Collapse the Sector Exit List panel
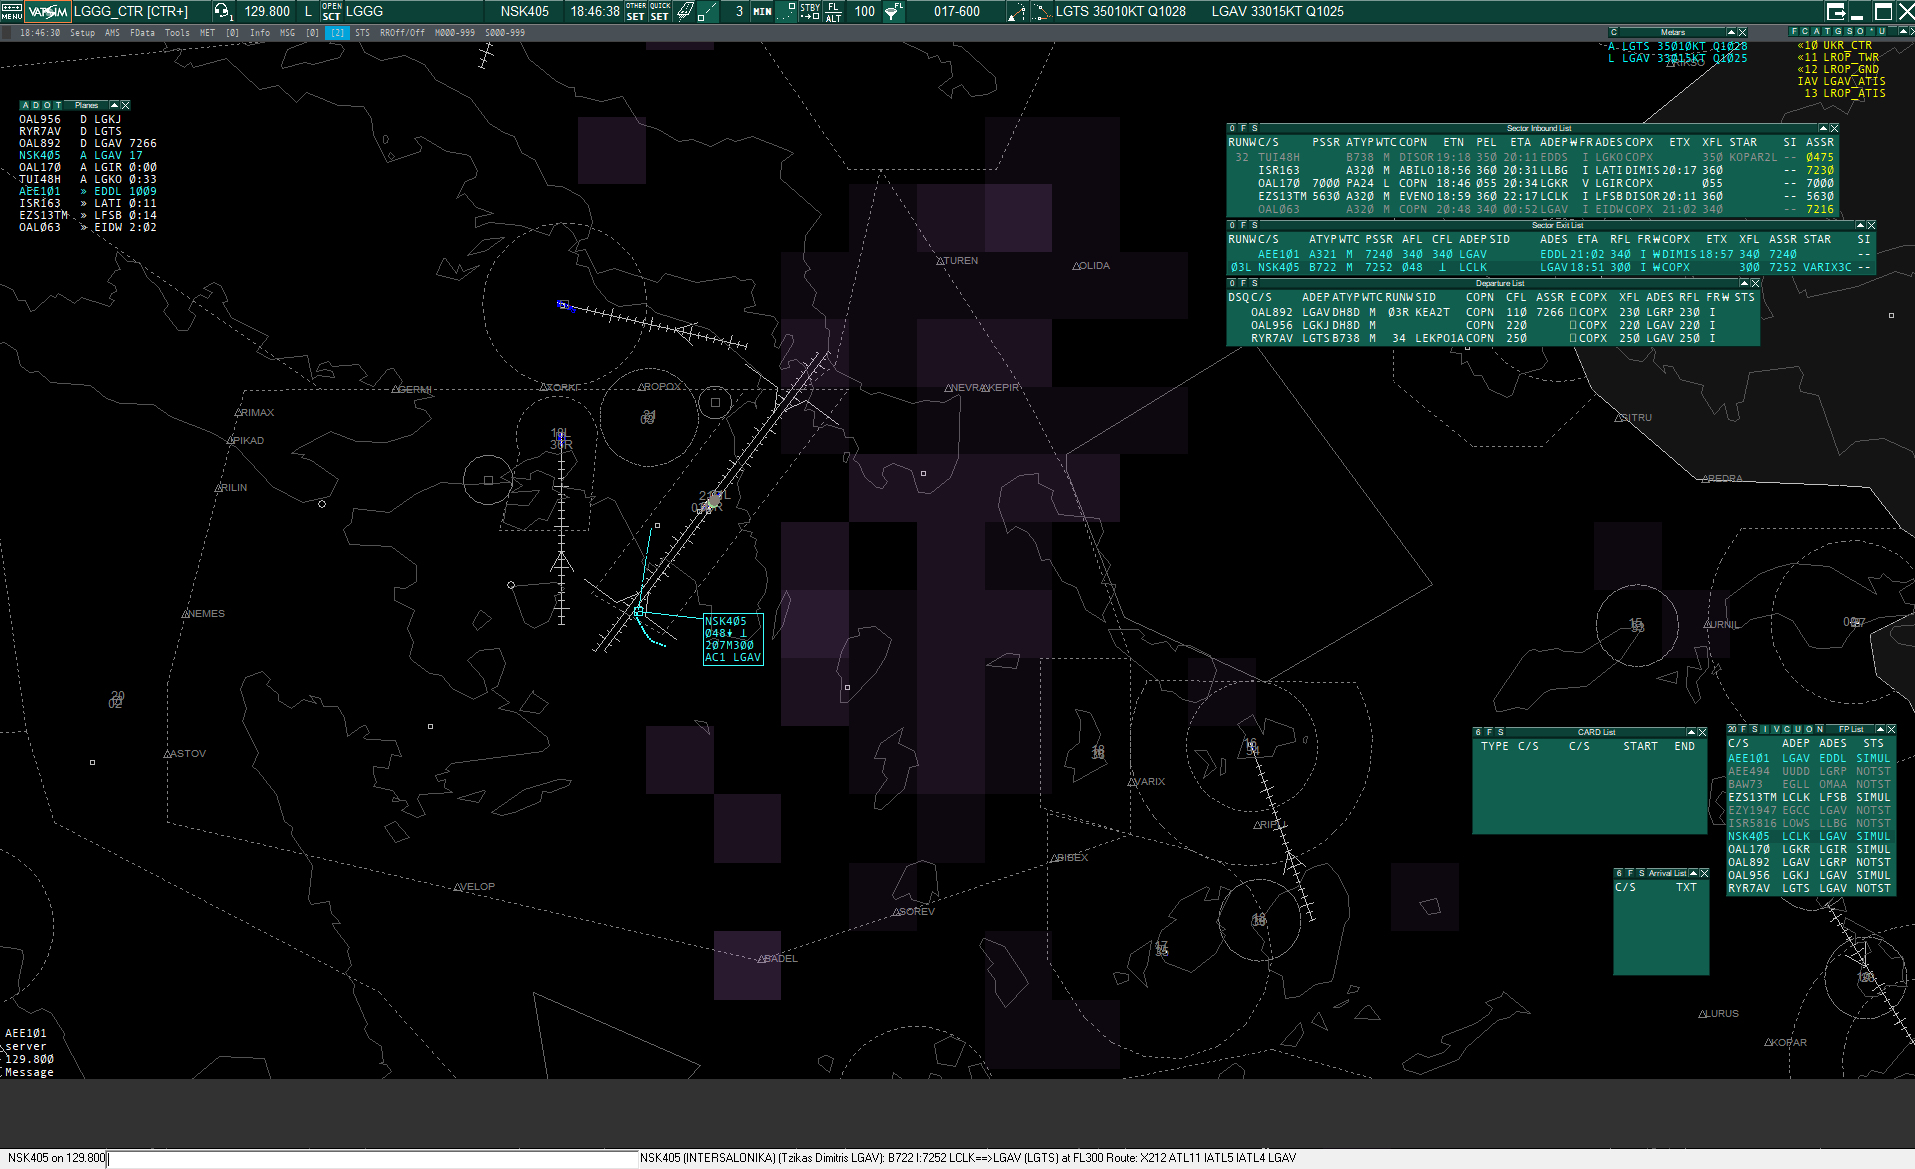This screenshot has width=1915, height=1169. 1860,225
